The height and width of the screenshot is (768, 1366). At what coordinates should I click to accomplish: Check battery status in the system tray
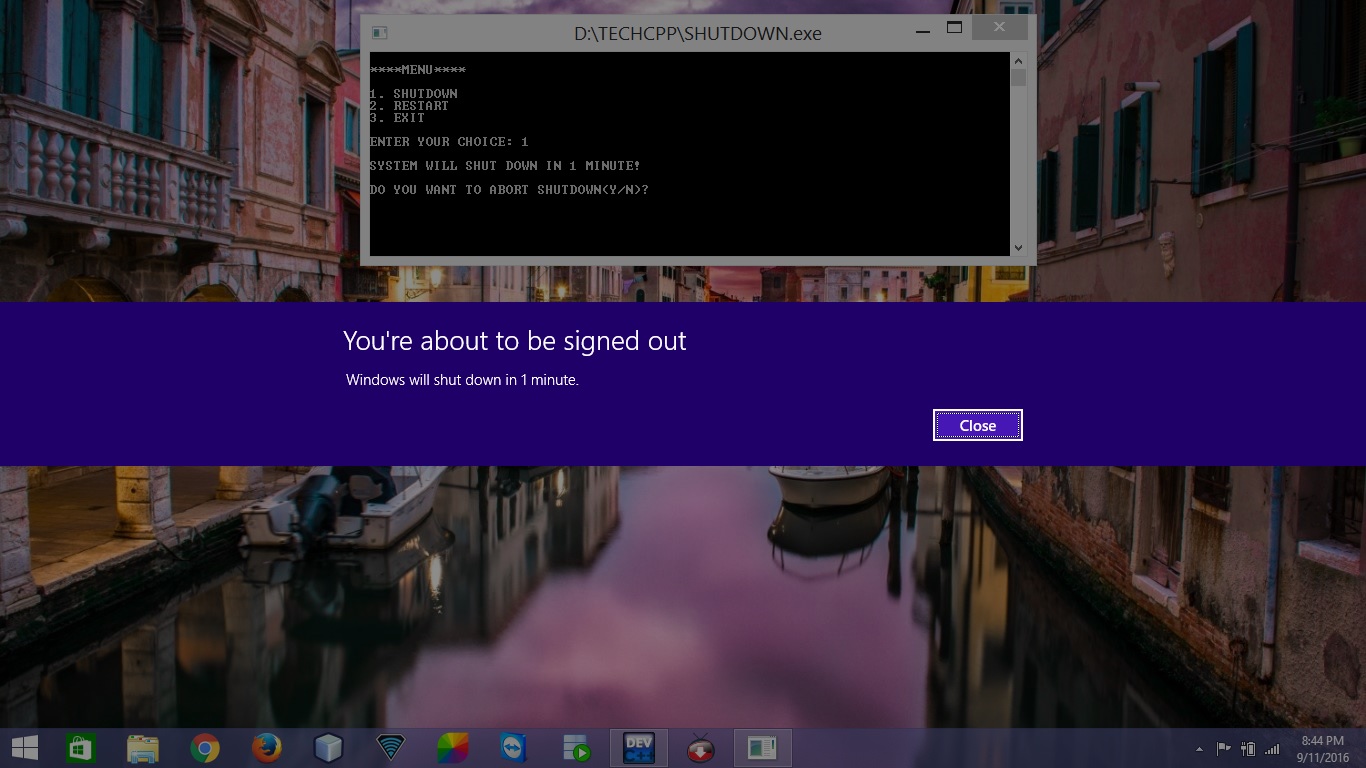coord(1247,747)
